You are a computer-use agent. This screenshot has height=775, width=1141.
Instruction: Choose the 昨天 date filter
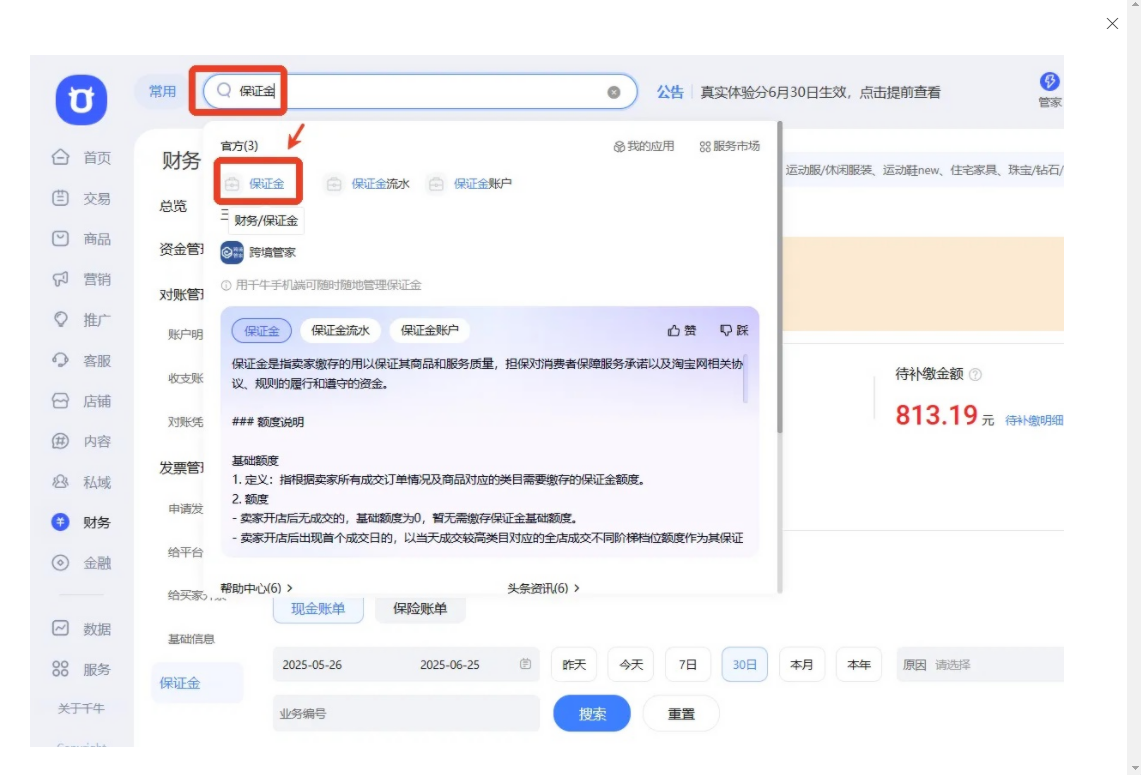click(574, 664)
